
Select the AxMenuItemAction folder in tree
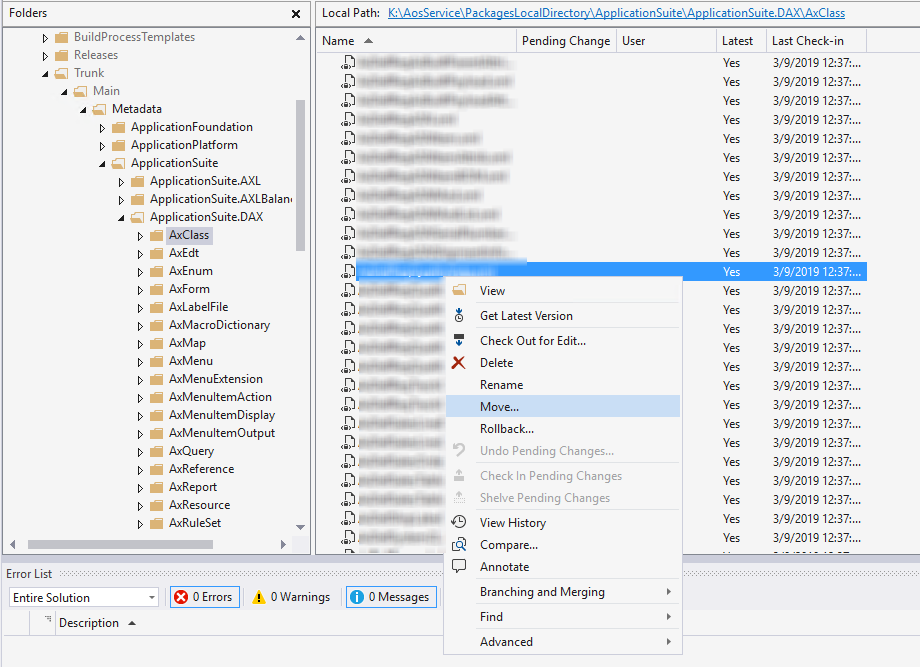[220, 397]
